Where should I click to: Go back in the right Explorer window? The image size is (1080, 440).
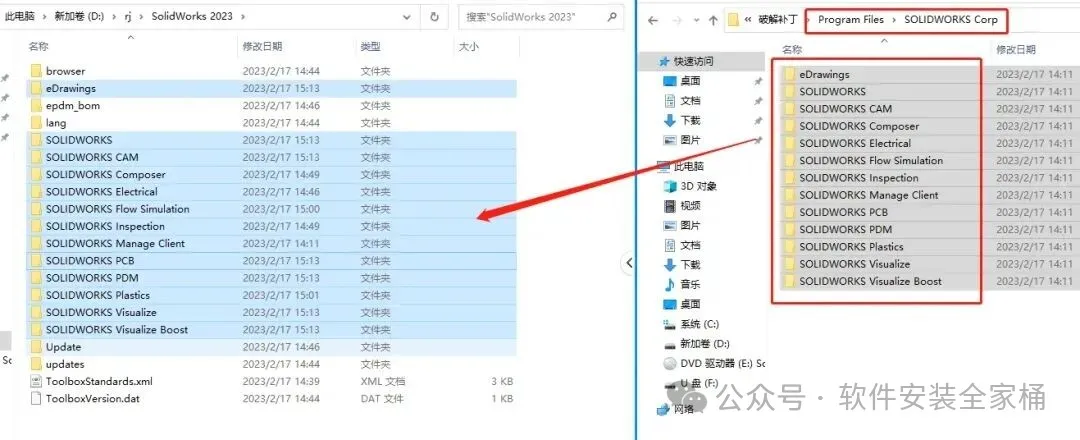click(653, 21)
